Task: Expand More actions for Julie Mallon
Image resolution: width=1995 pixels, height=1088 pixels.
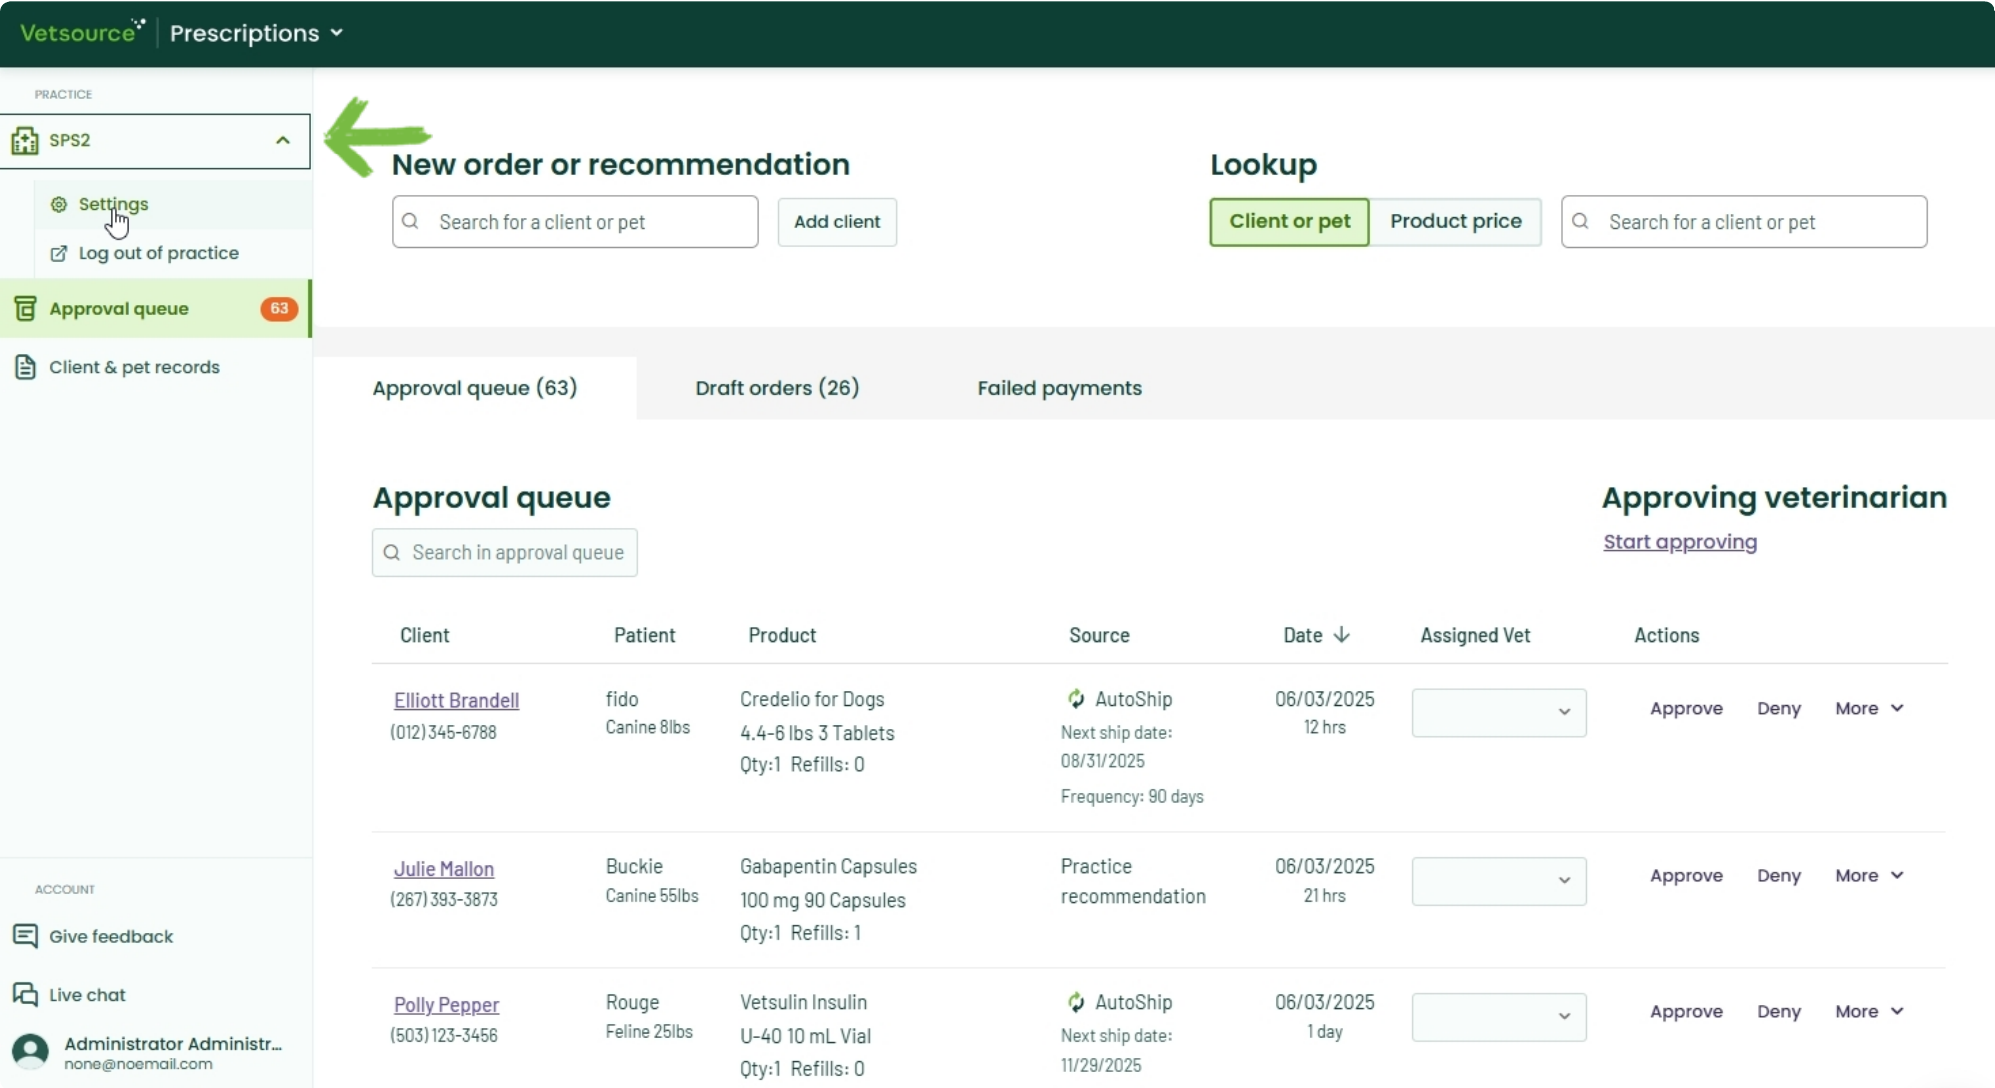Action: coord(1868,875)
